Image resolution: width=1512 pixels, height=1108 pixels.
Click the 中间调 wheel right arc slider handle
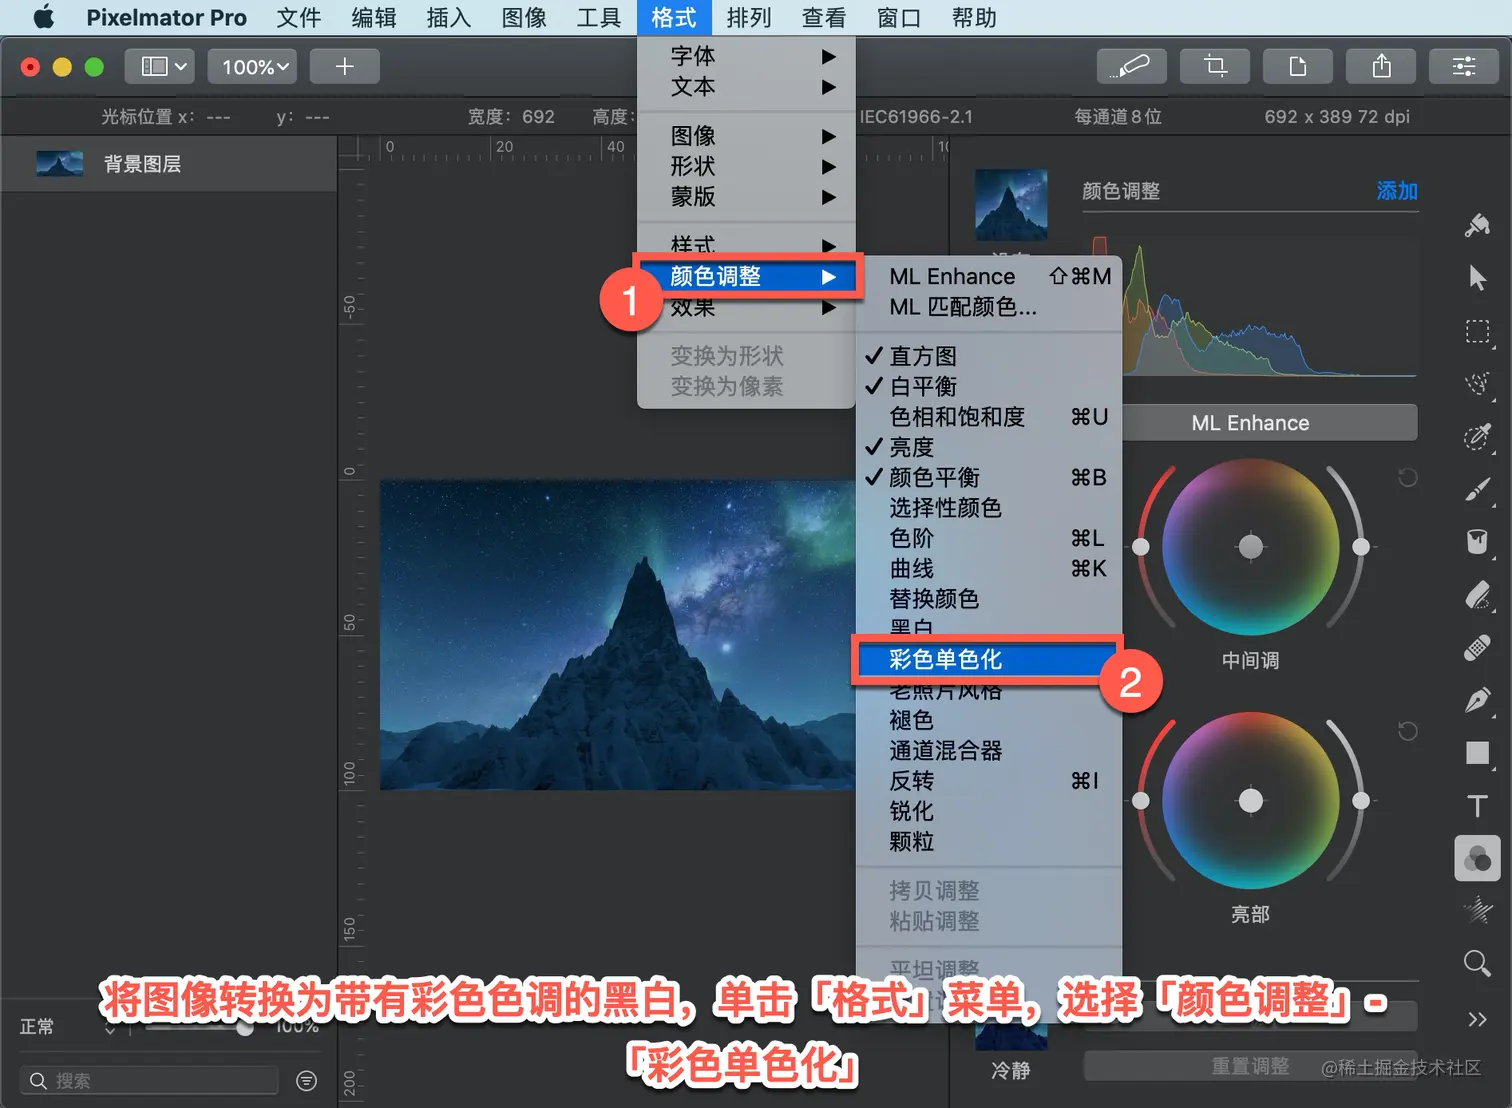1361,546
